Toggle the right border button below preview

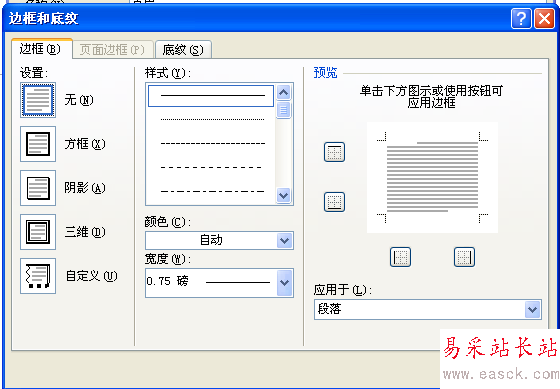click(464, 257)
